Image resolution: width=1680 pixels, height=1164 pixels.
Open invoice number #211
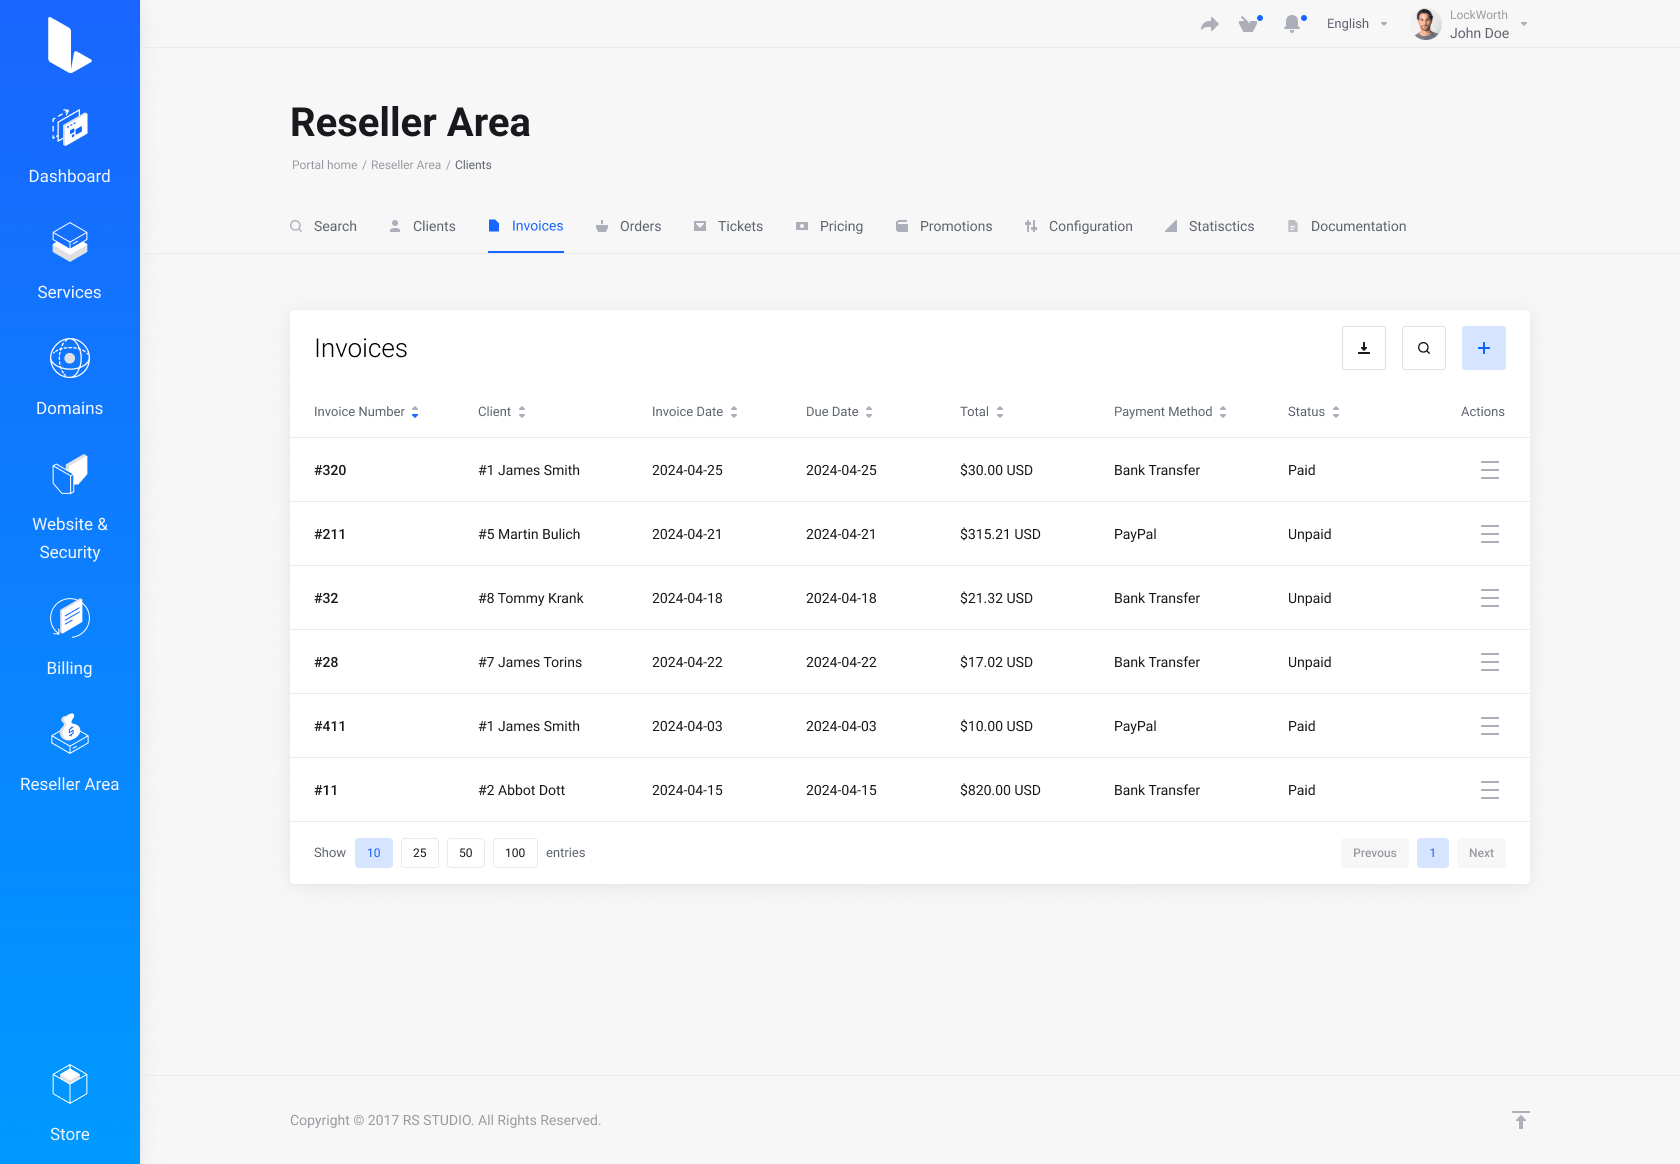pos(330,534)
